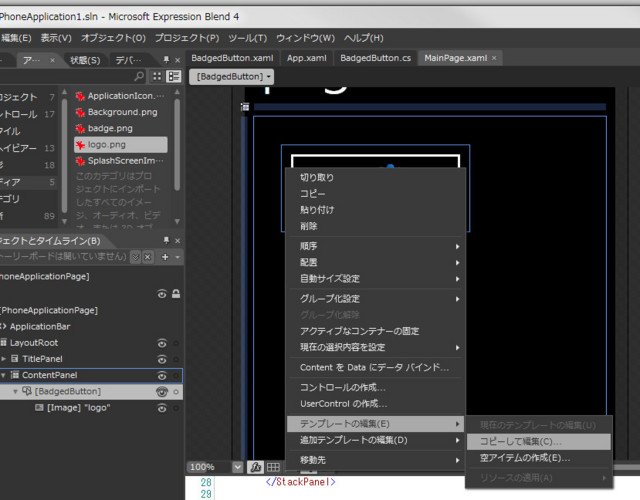Choose 貼り付け from context menu
This screenshot has height=500, width=640.
pyautogui.click(x=376, y=210)
